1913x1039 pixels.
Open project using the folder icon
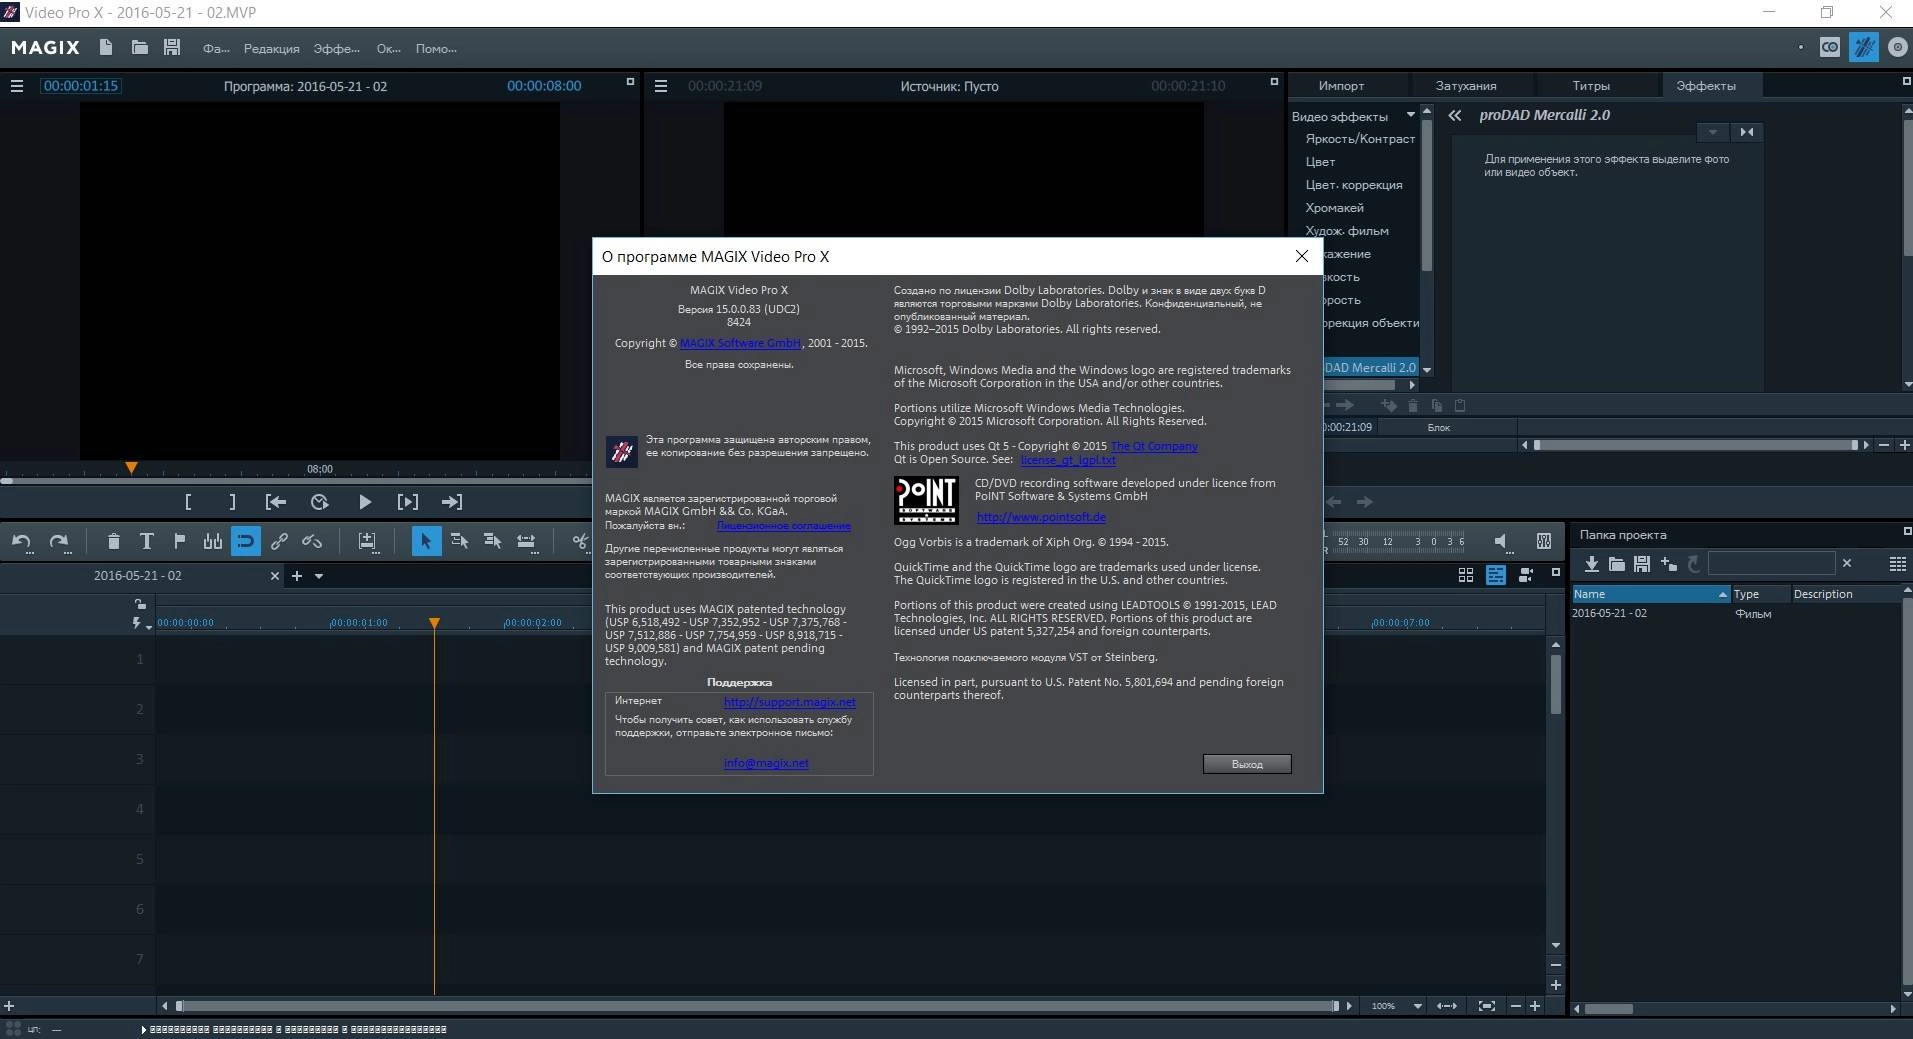point(139,47)
